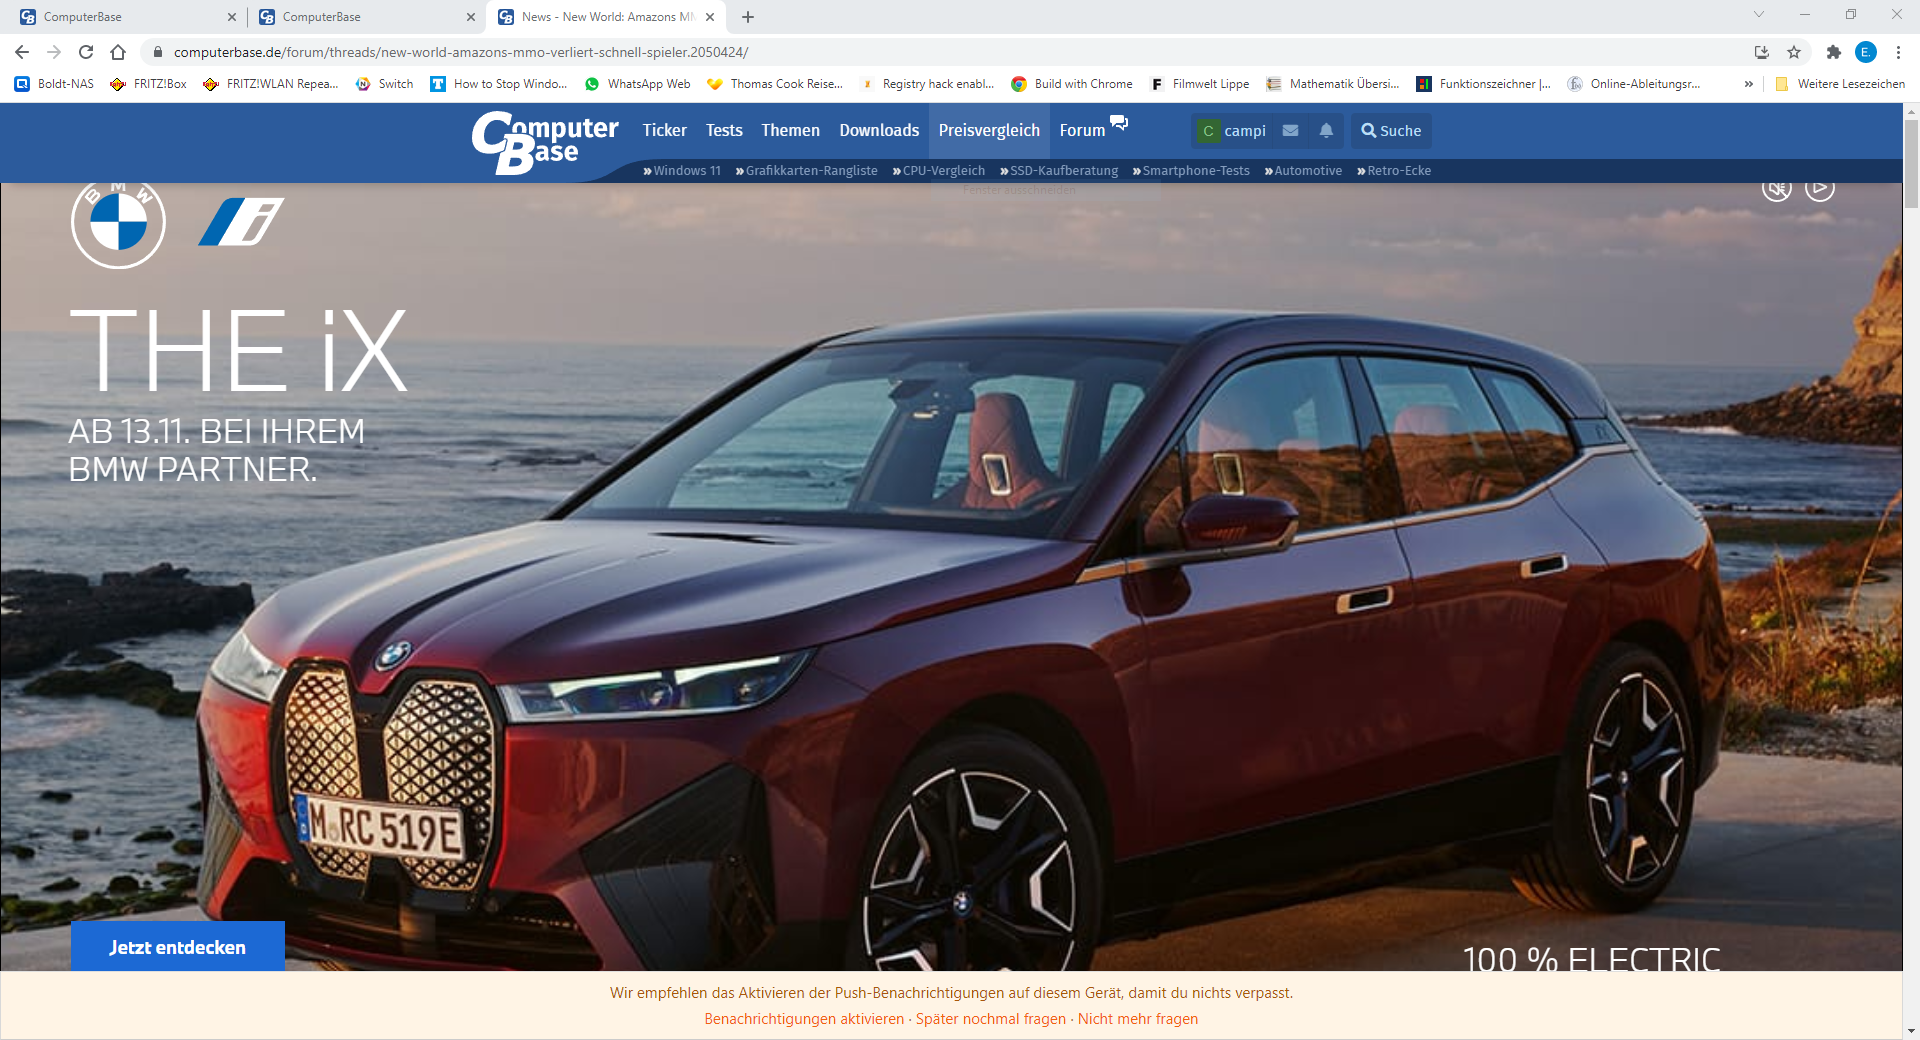Open the Ticker menu item
The width and height of the screenshot is (1920, 1040).
664,131
